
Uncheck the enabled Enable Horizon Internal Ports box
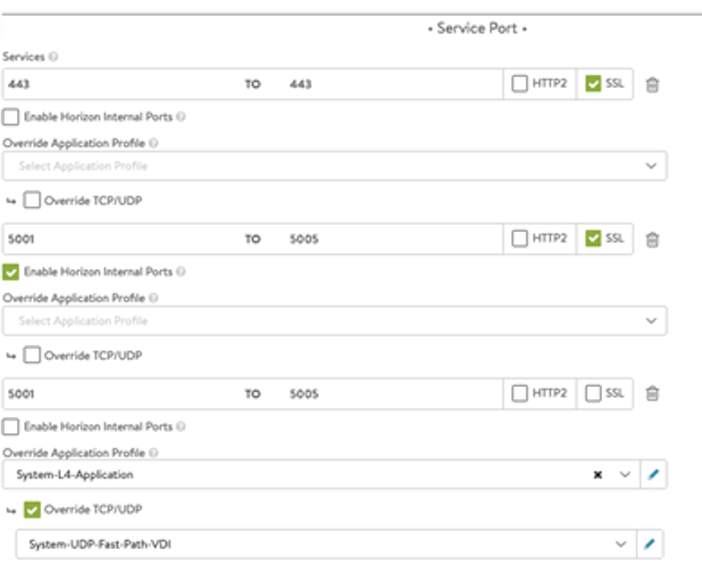click(10, 272)
